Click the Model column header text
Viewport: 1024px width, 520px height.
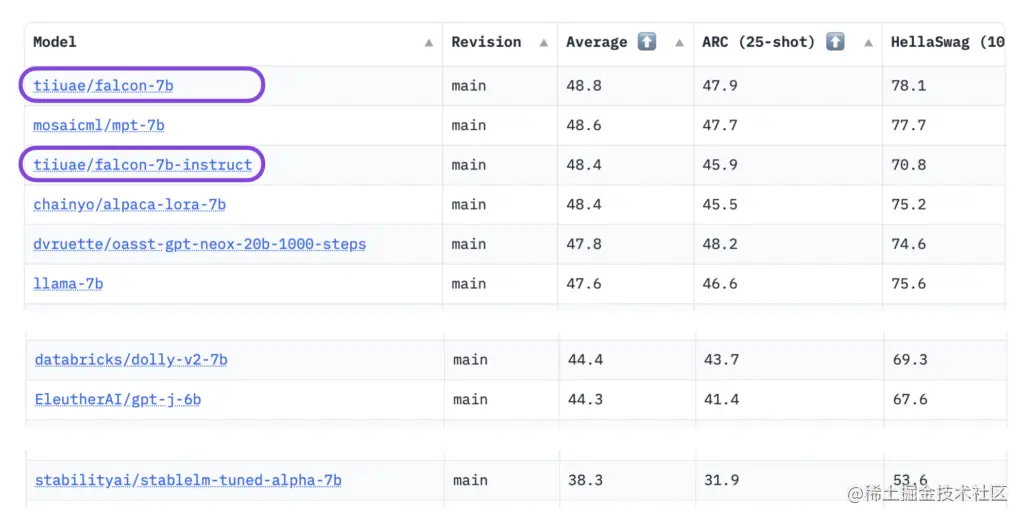(x=55, y=42)
